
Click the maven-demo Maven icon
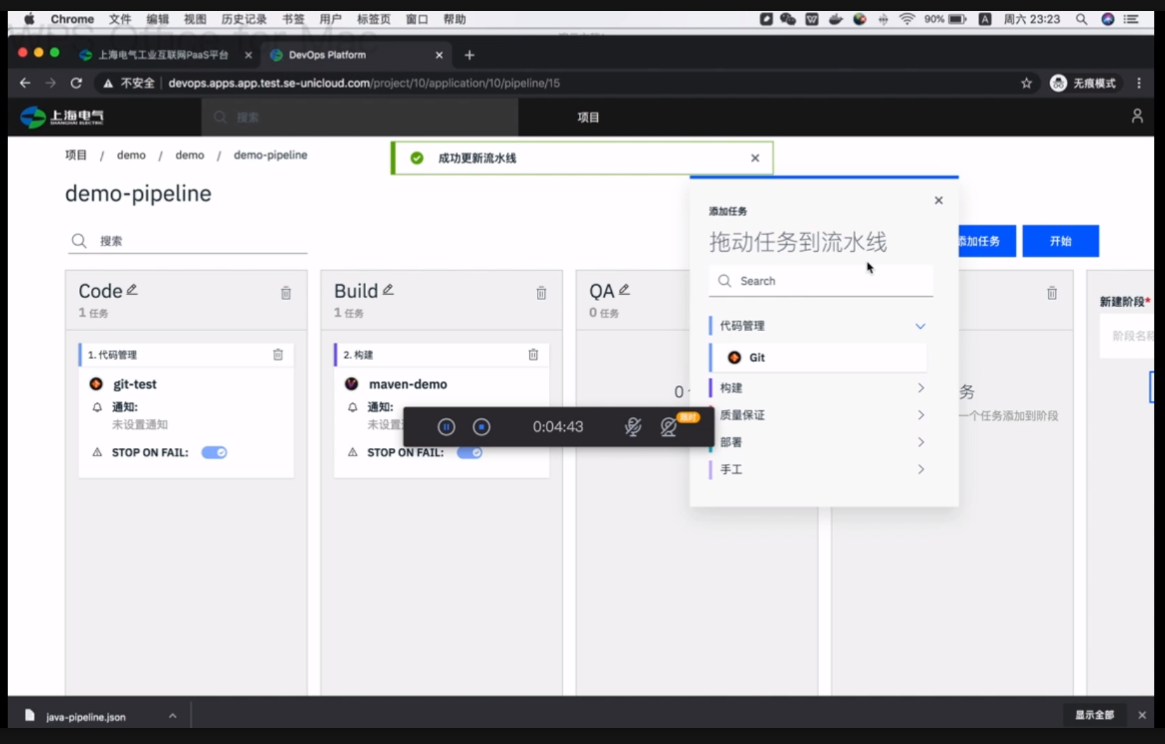pos(351,384)
